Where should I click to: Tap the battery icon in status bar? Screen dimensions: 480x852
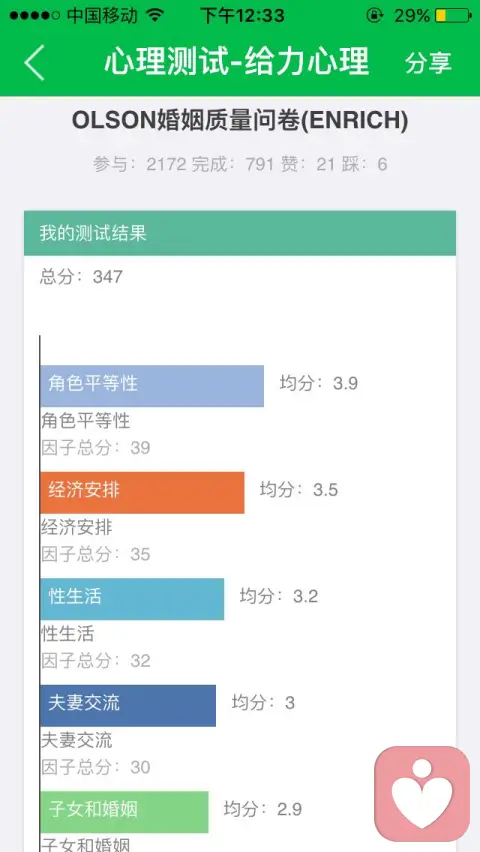click(x=453, y=16)
